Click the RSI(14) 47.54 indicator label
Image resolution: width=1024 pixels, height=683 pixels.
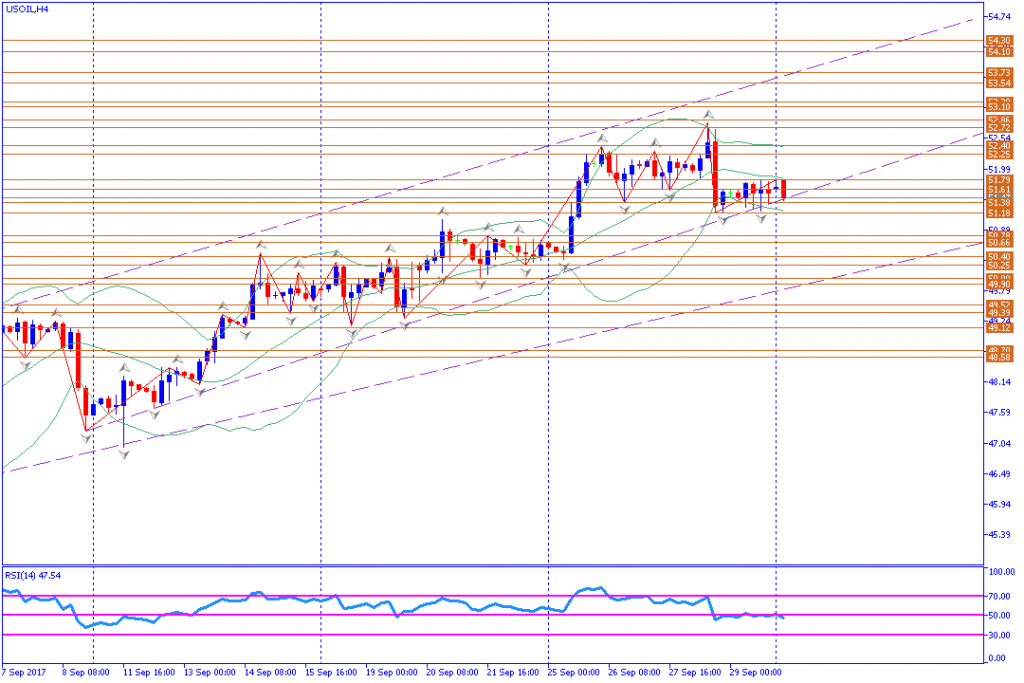(33, 575)
